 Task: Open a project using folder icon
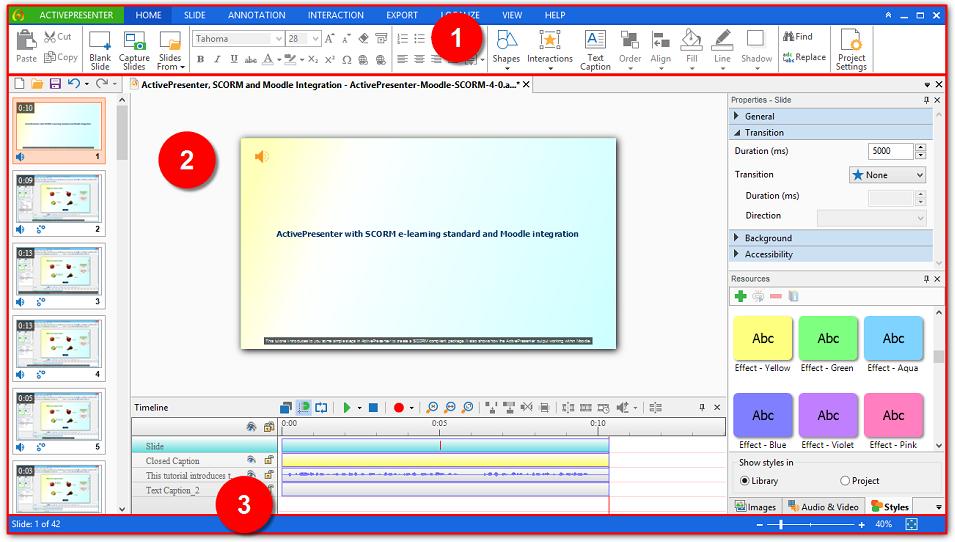click(x=37, y=83)
